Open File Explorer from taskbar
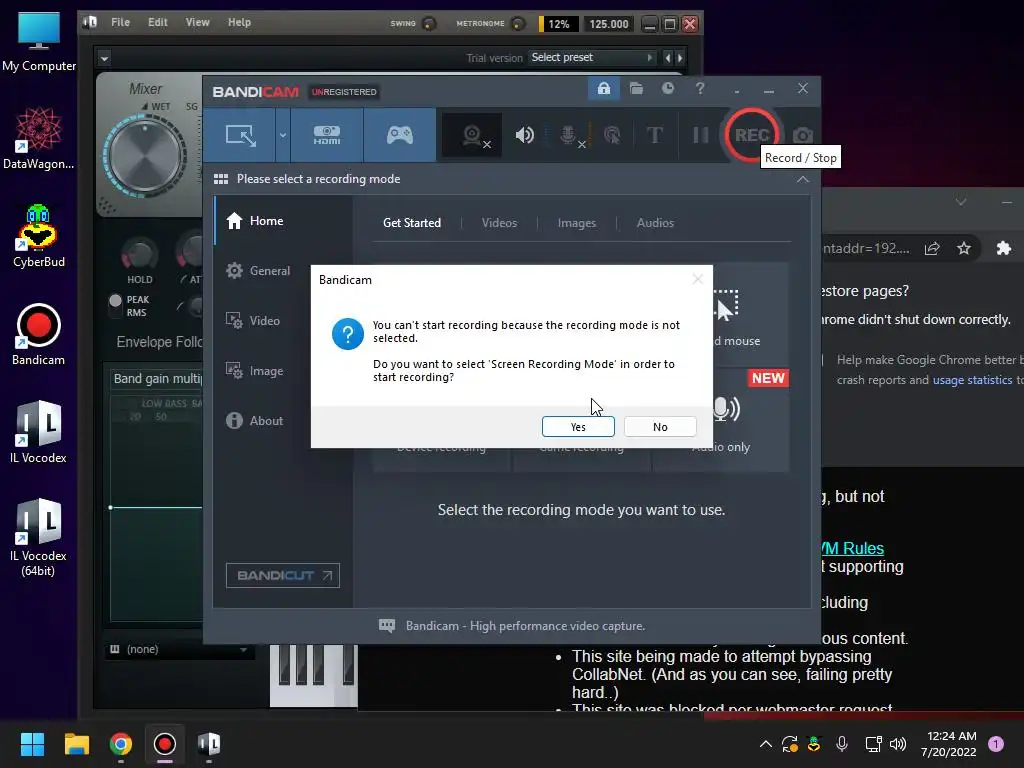Image resolution: width=1024 pixels, height=768 pixels. [x=76, y=744]
